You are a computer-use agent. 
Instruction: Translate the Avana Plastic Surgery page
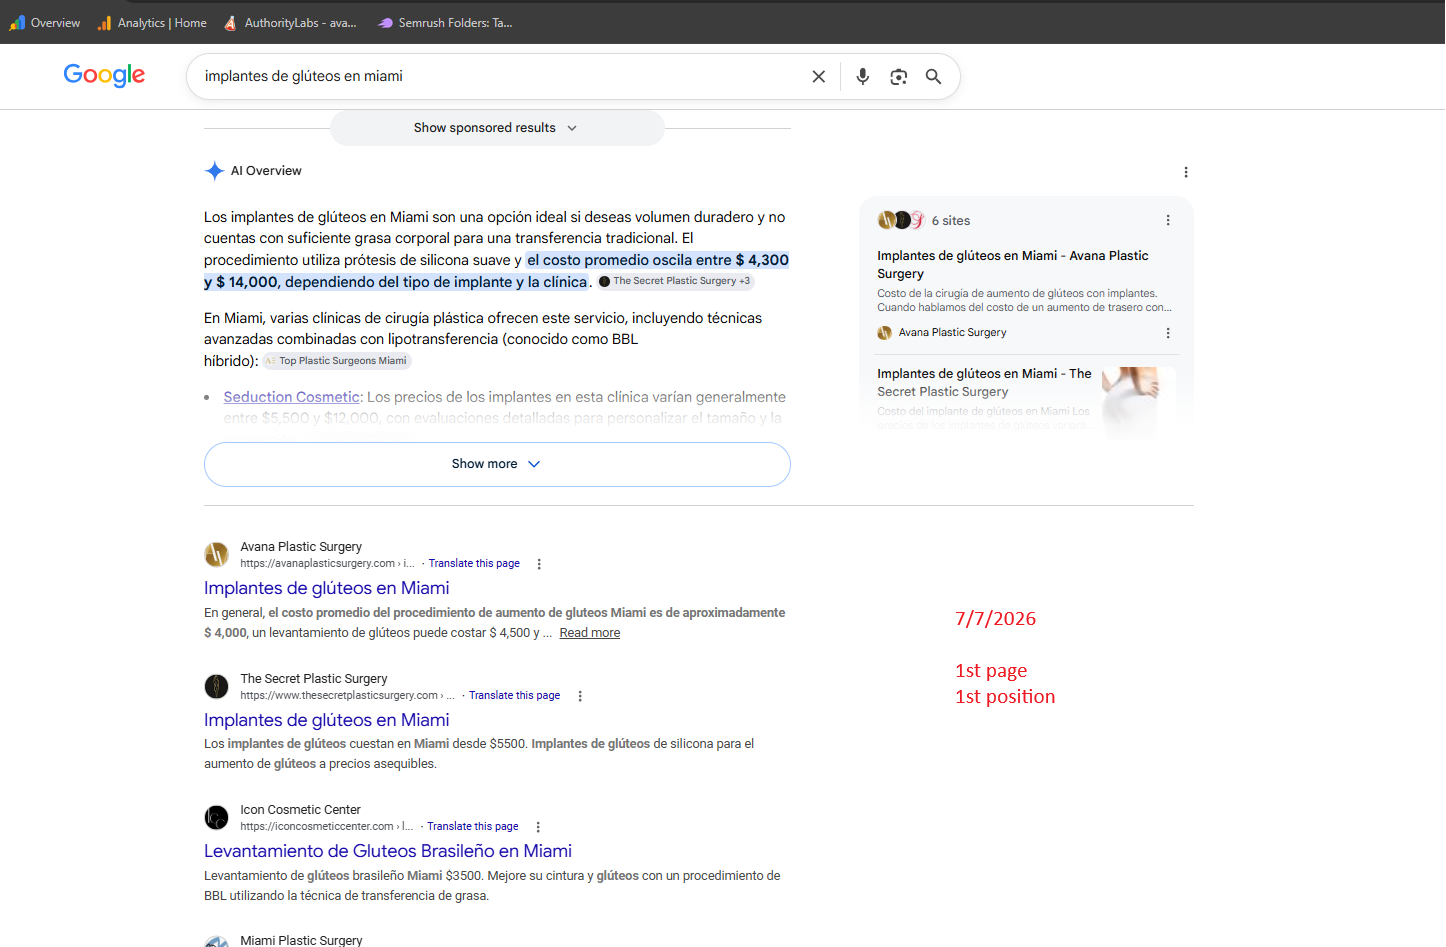(x=474, y=564)
